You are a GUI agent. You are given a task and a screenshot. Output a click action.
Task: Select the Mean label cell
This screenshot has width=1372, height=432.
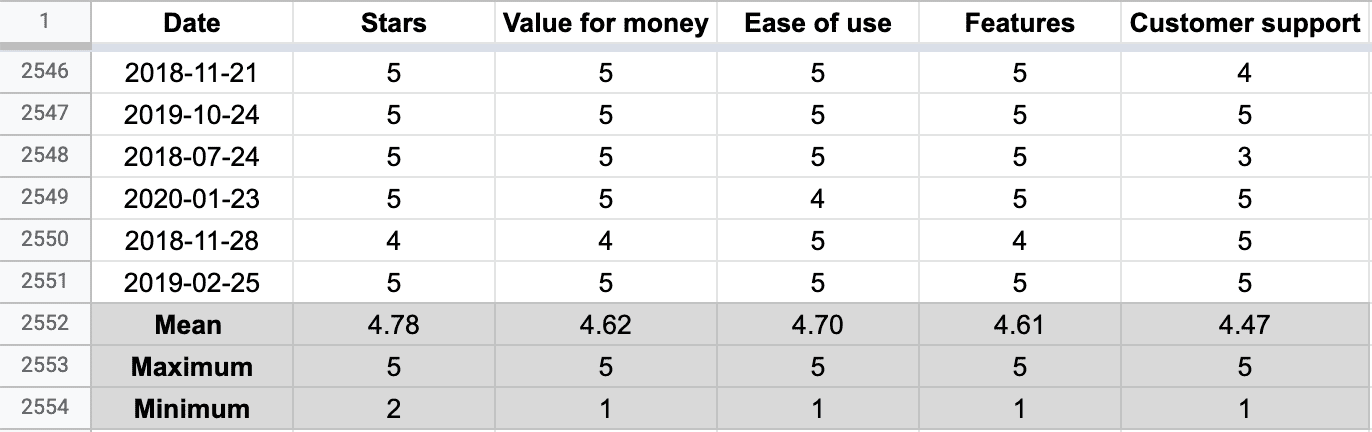[x=191, y=325]
